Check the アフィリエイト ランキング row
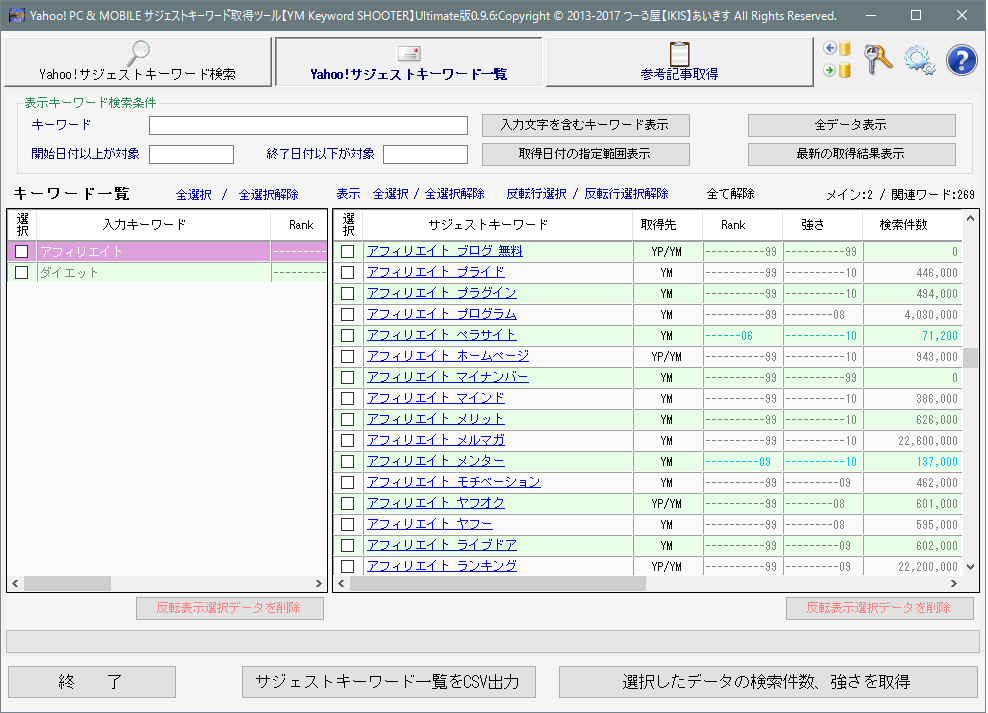The width and height of the screenshot is (988, 713). pyautogui.click(x=347, y=566)
